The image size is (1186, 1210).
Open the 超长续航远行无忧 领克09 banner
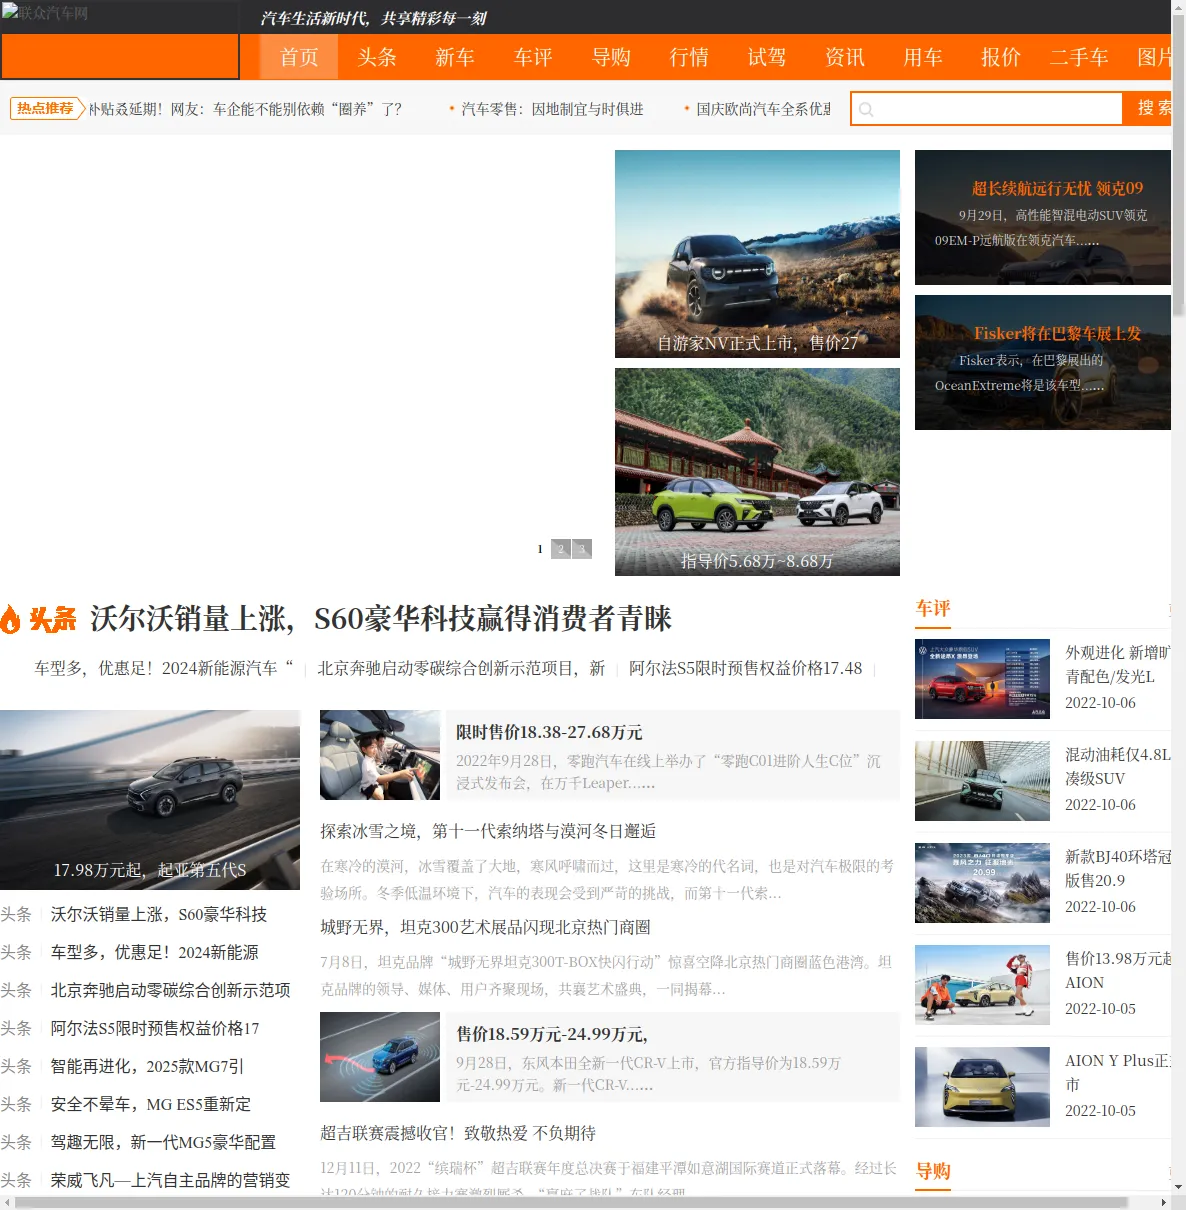1043,217
